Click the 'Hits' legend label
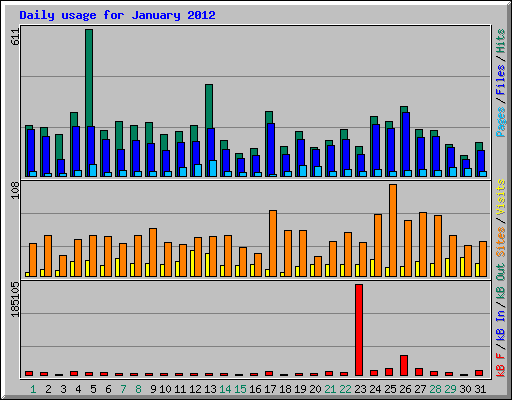This screenshot has height=400, width=512. [x=501, y=41]
